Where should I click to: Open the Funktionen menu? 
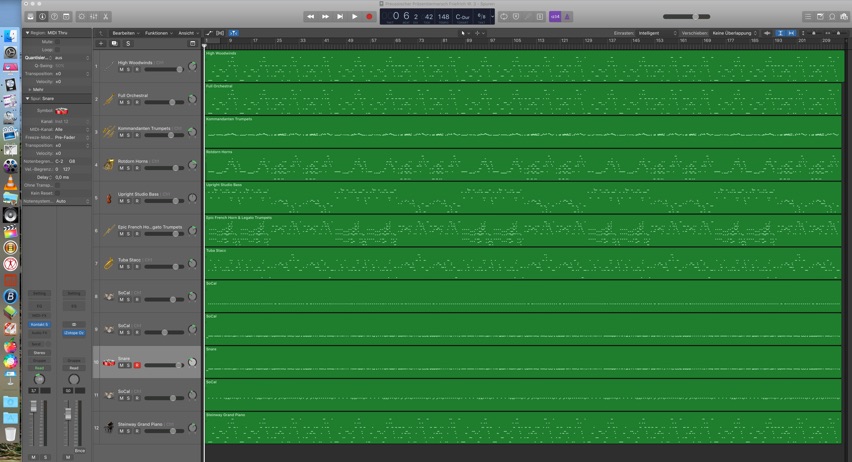coord(158,33)
